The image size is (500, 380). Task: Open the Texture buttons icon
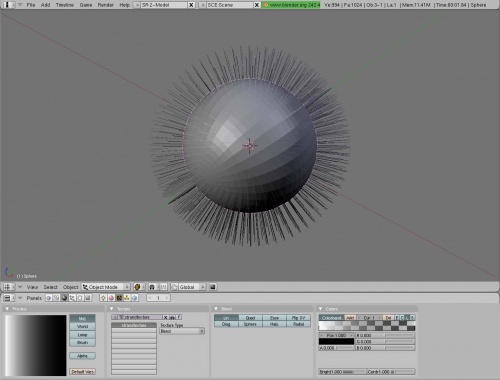click(x=119, y=298)
